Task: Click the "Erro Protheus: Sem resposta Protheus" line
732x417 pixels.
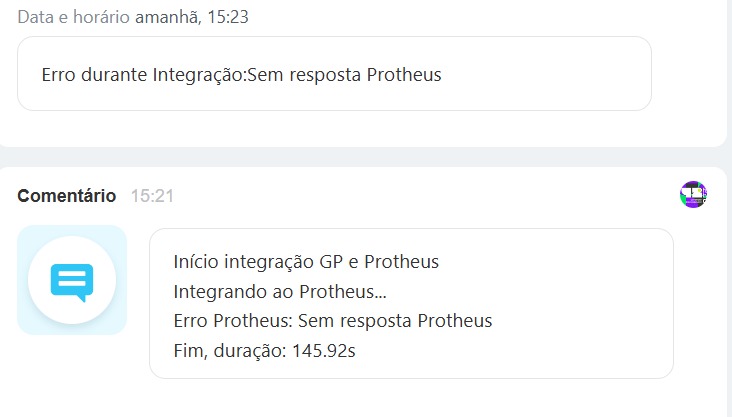Action: click(x=332, y=321)
